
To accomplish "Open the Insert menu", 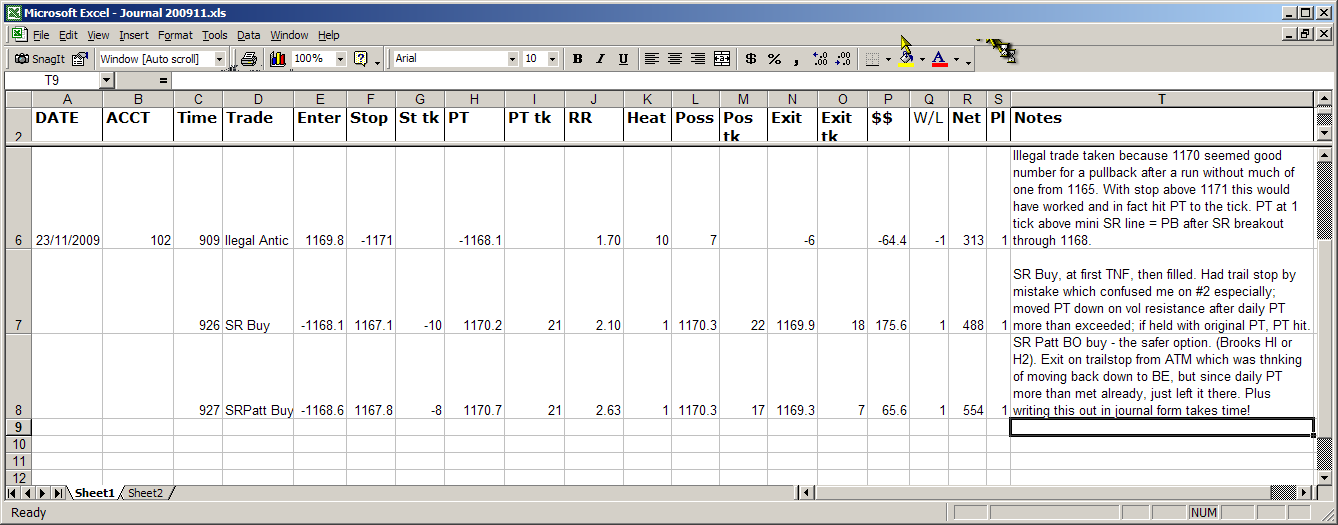I will [134, 35].
